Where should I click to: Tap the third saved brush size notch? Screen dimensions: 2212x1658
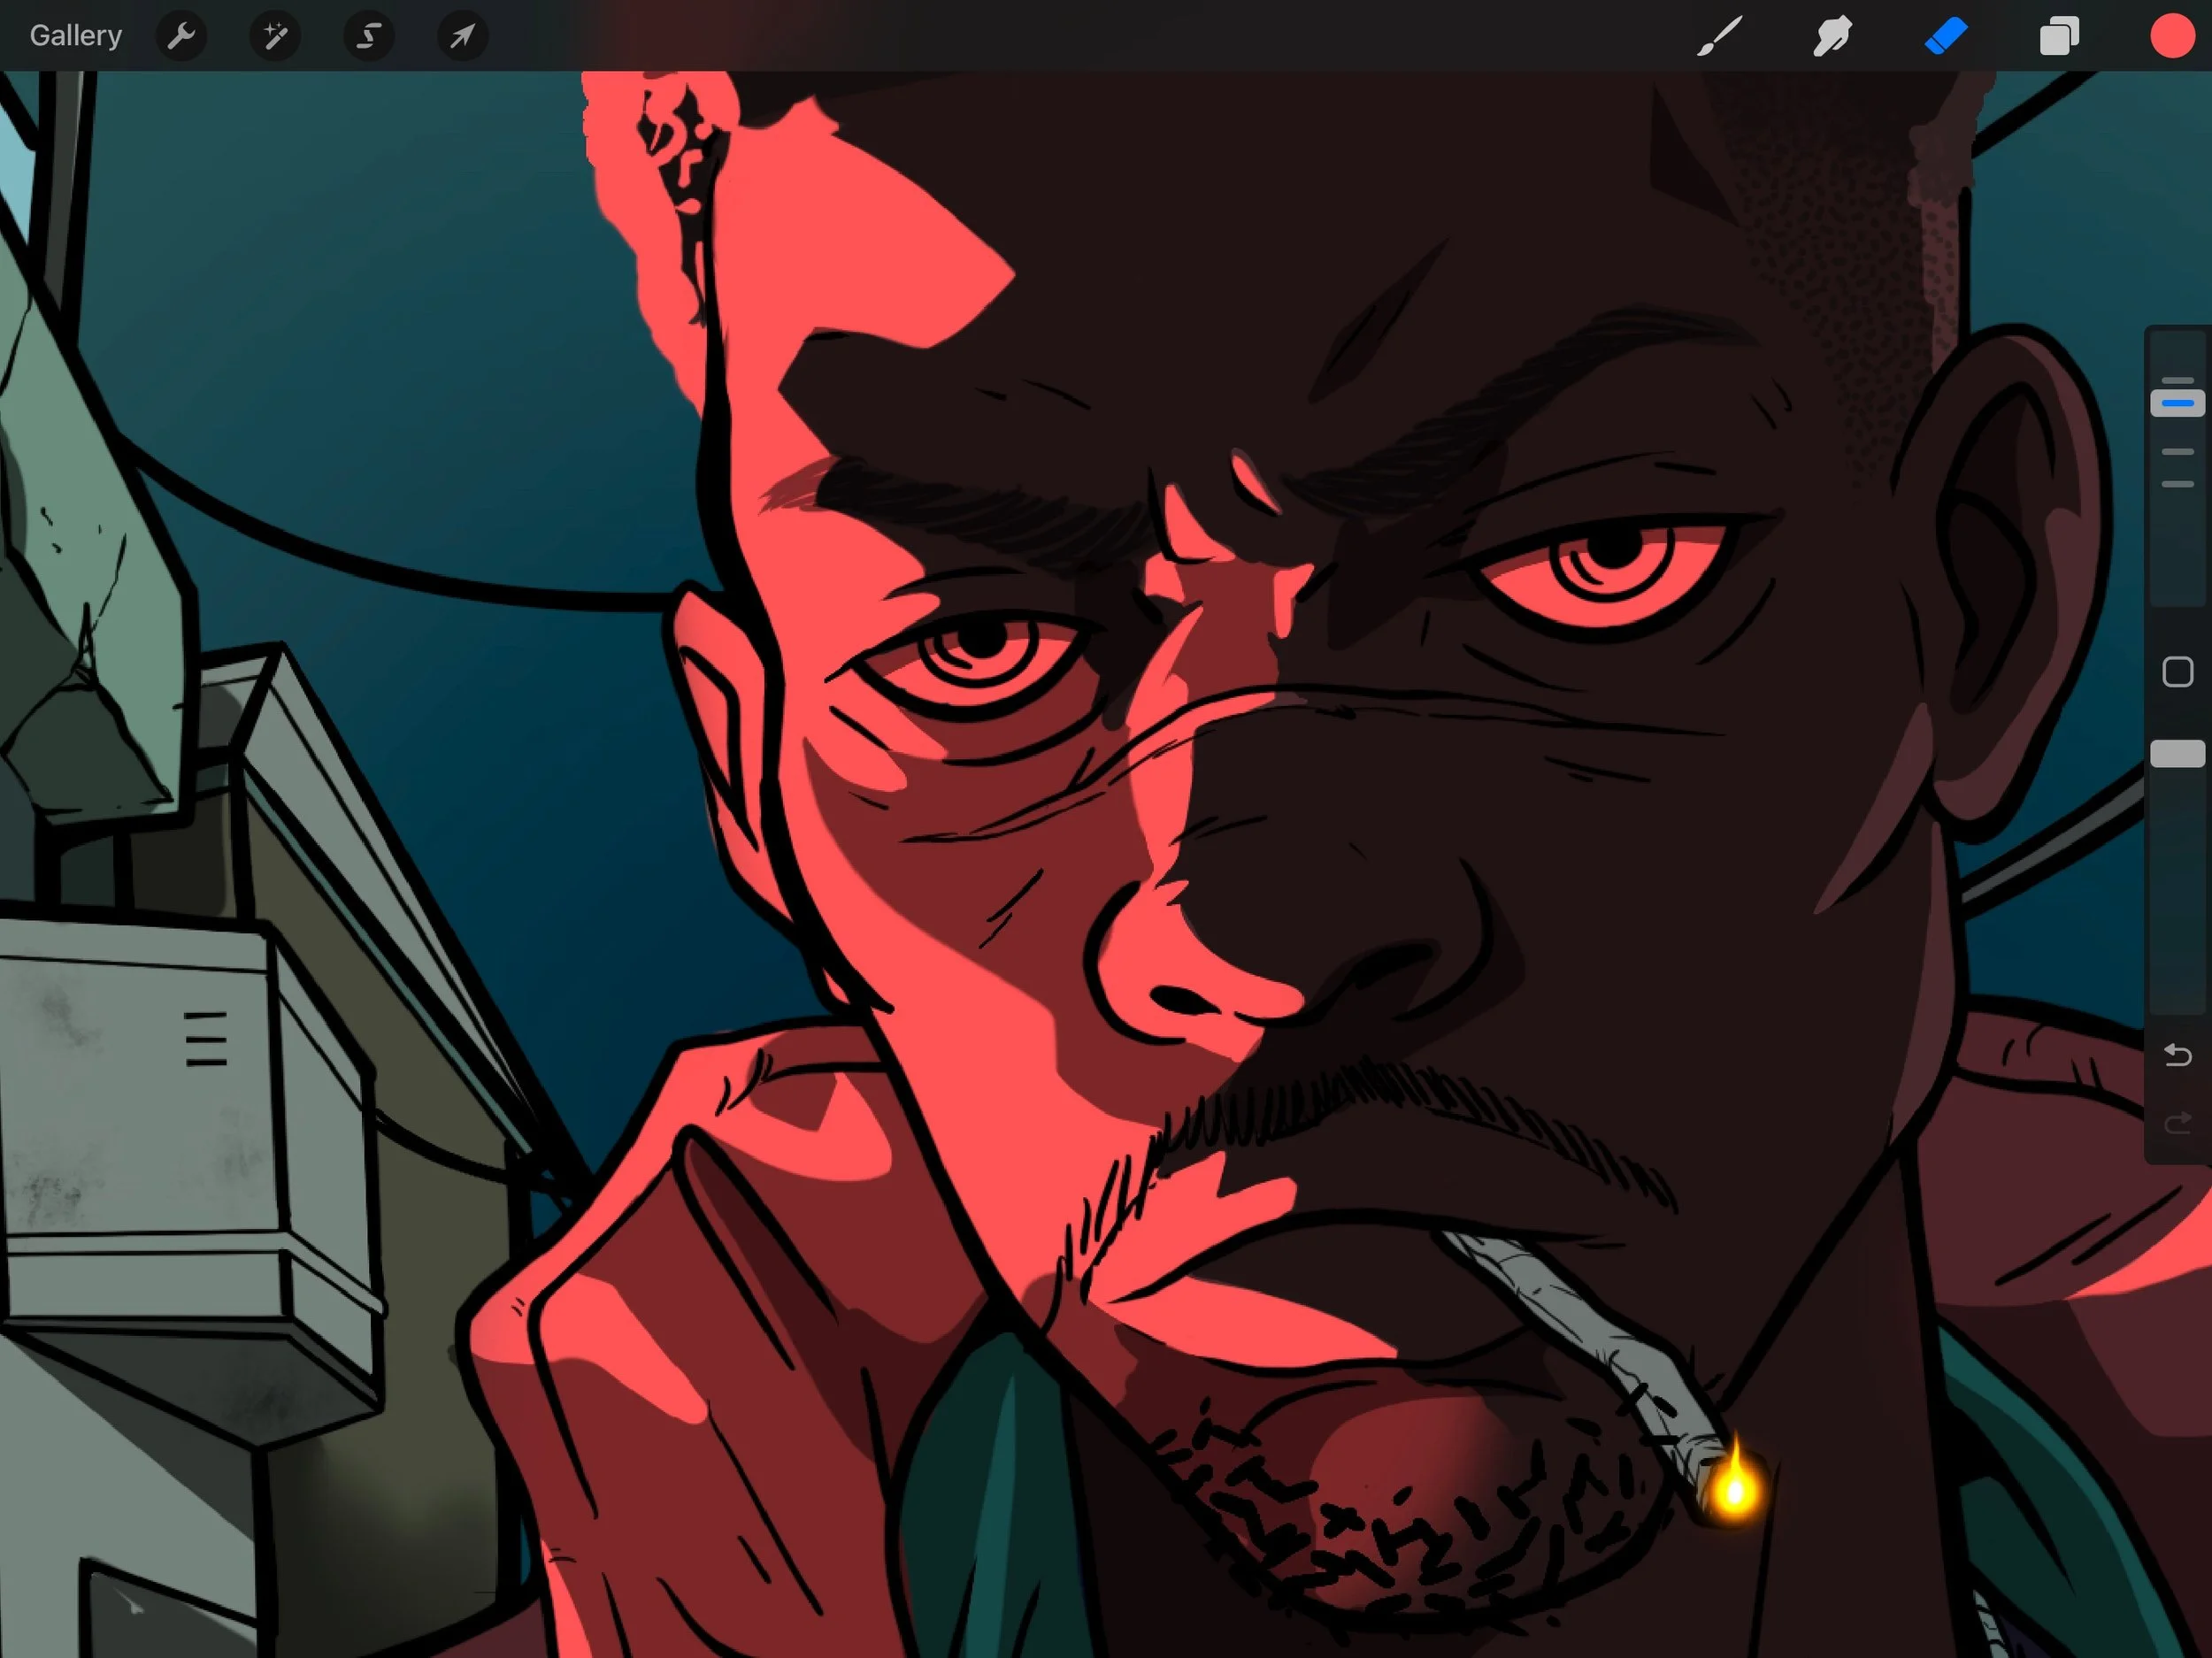(2177, 452)
